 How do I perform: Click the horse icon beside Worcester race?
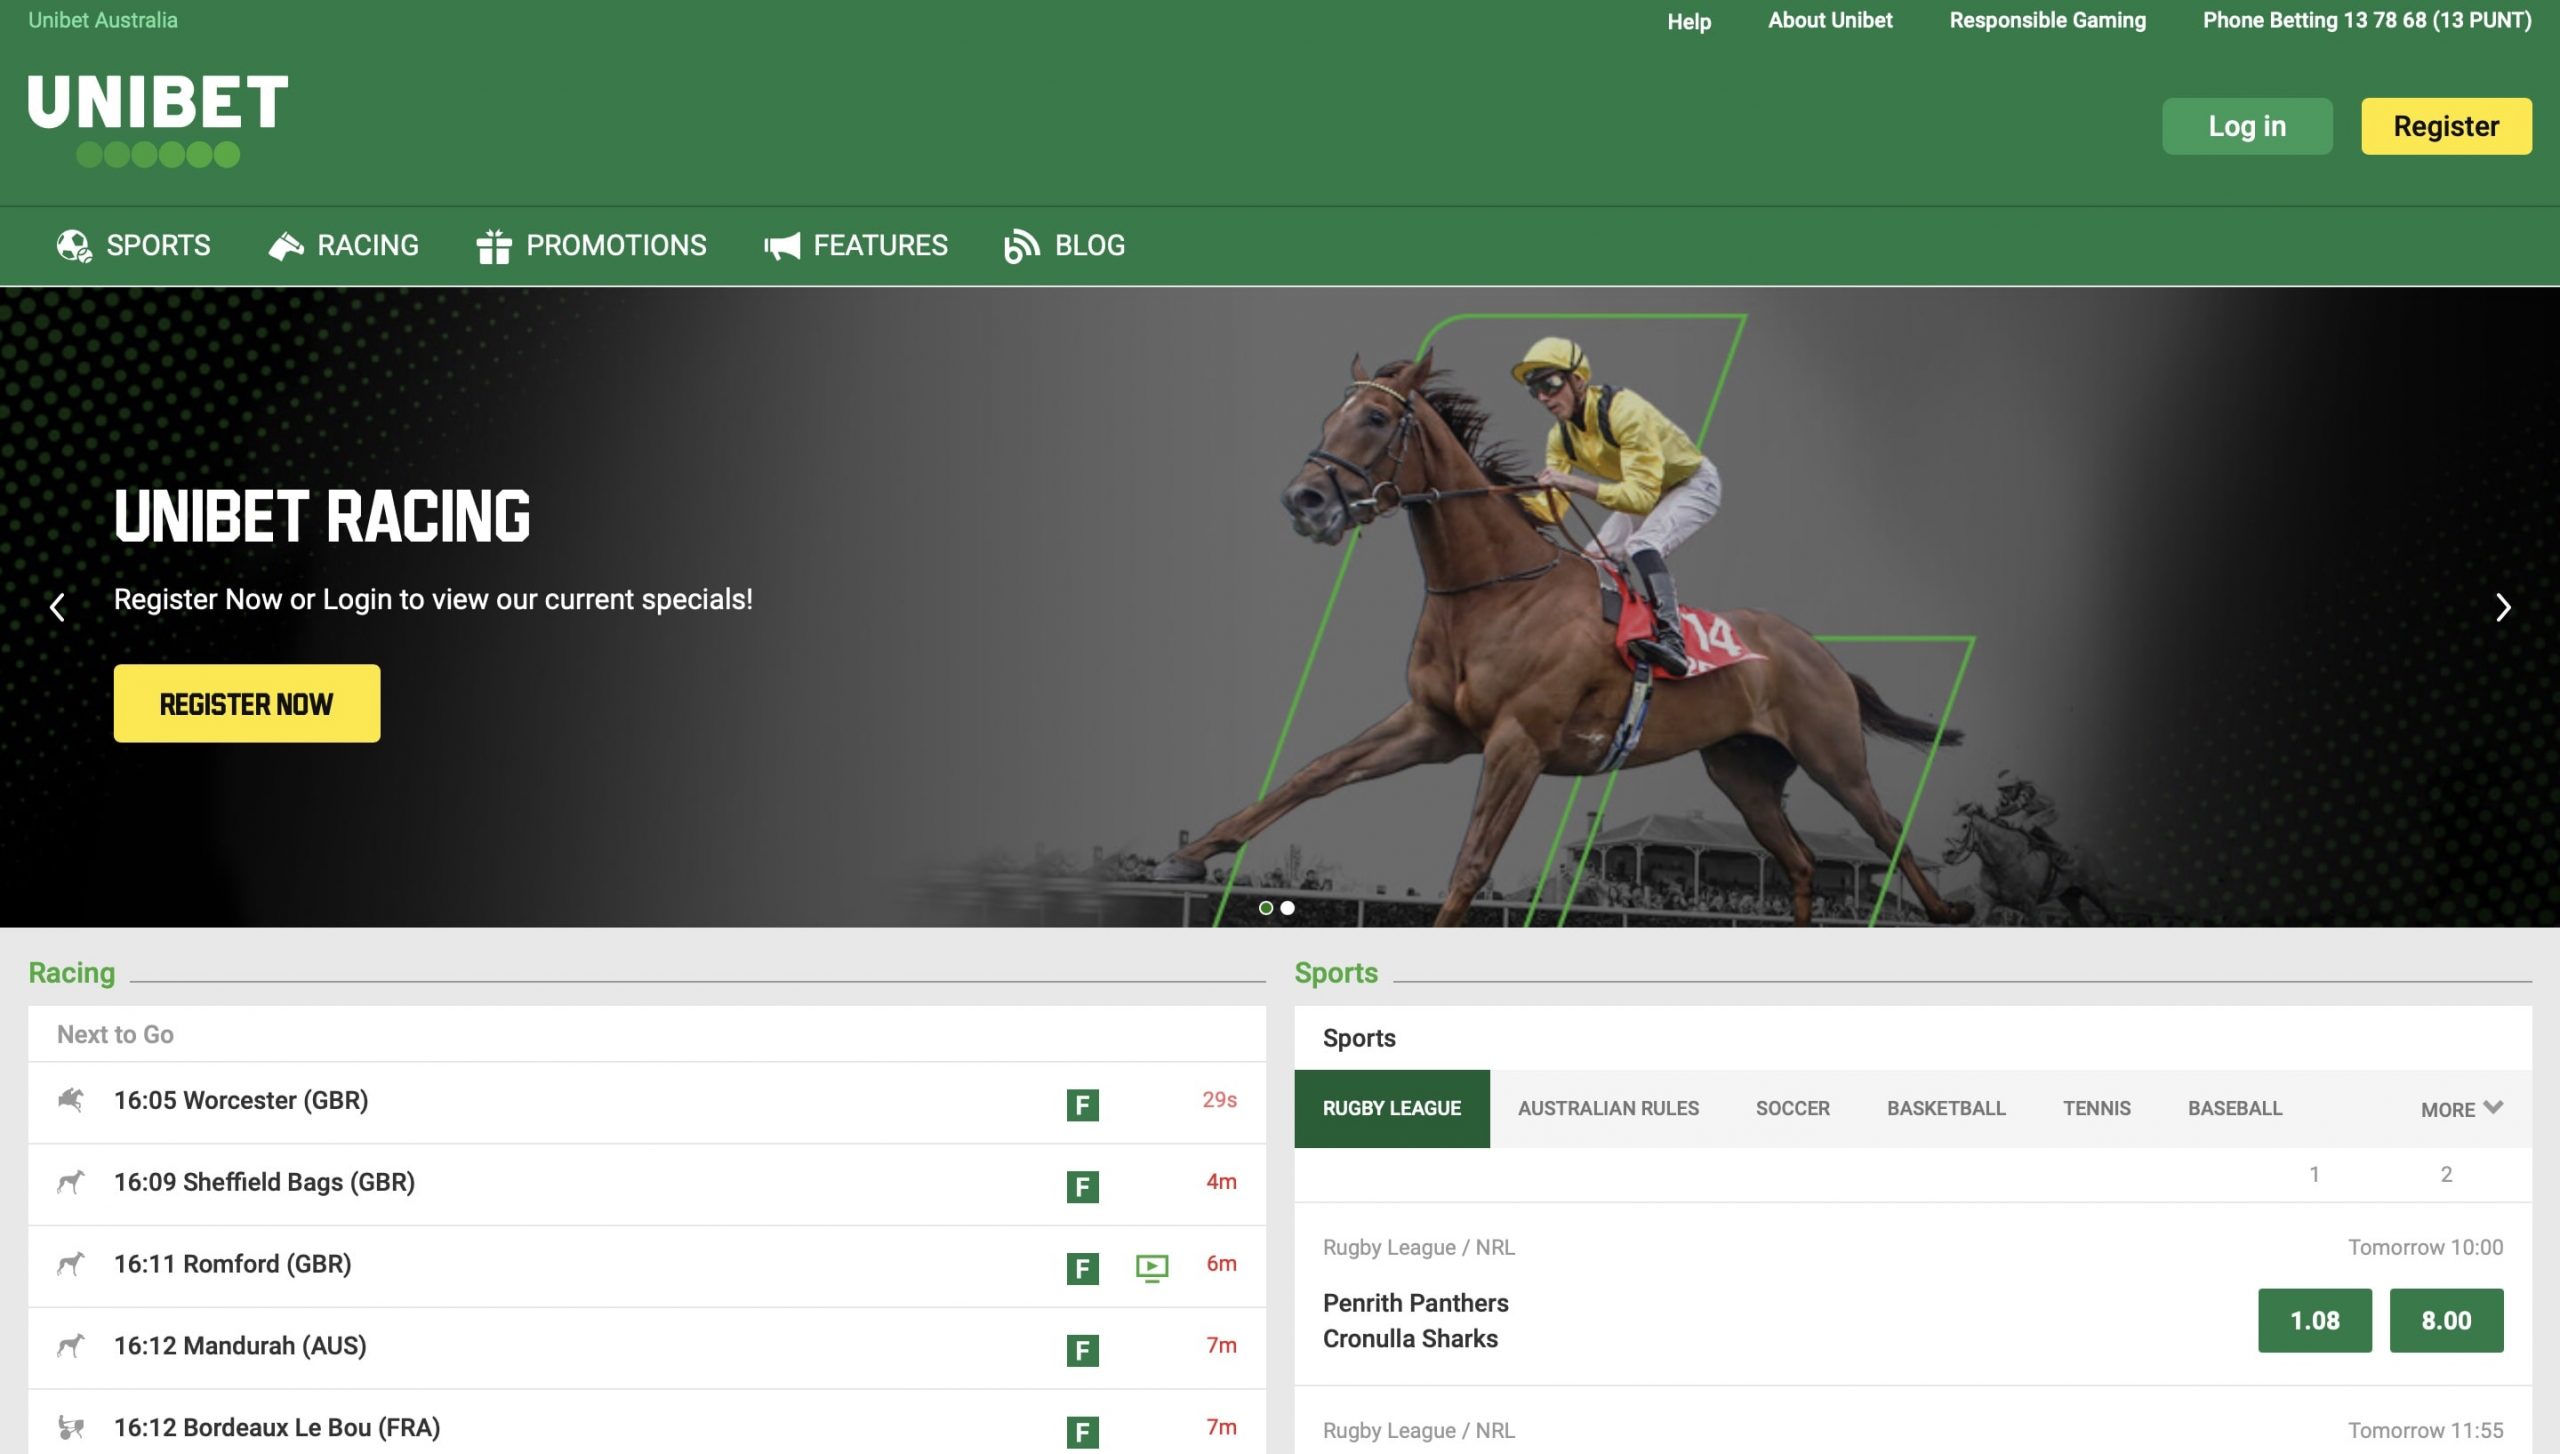[70, 1100]
